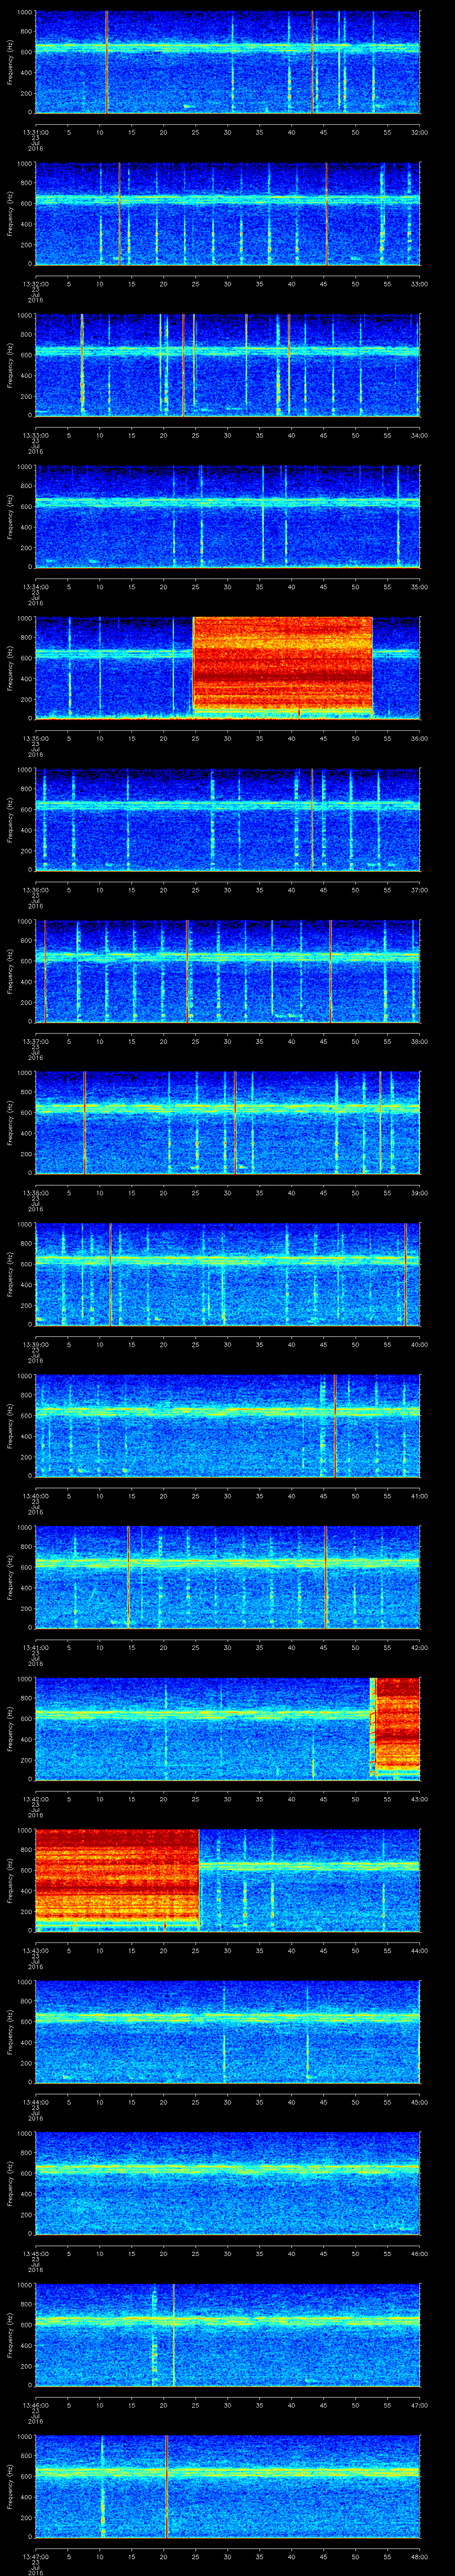The height and width of the screenshot is (2576, 455).
Task: Click the 13:37:00 start time label
Action: (35, 1041)
